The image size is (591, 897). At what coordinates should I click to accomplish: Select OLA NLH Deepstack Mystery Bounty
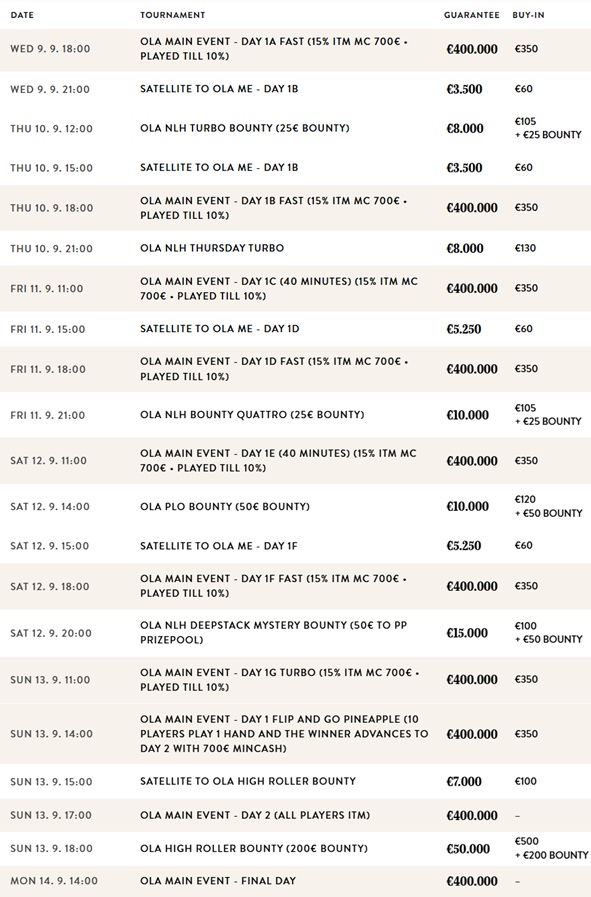coord(273,632)
